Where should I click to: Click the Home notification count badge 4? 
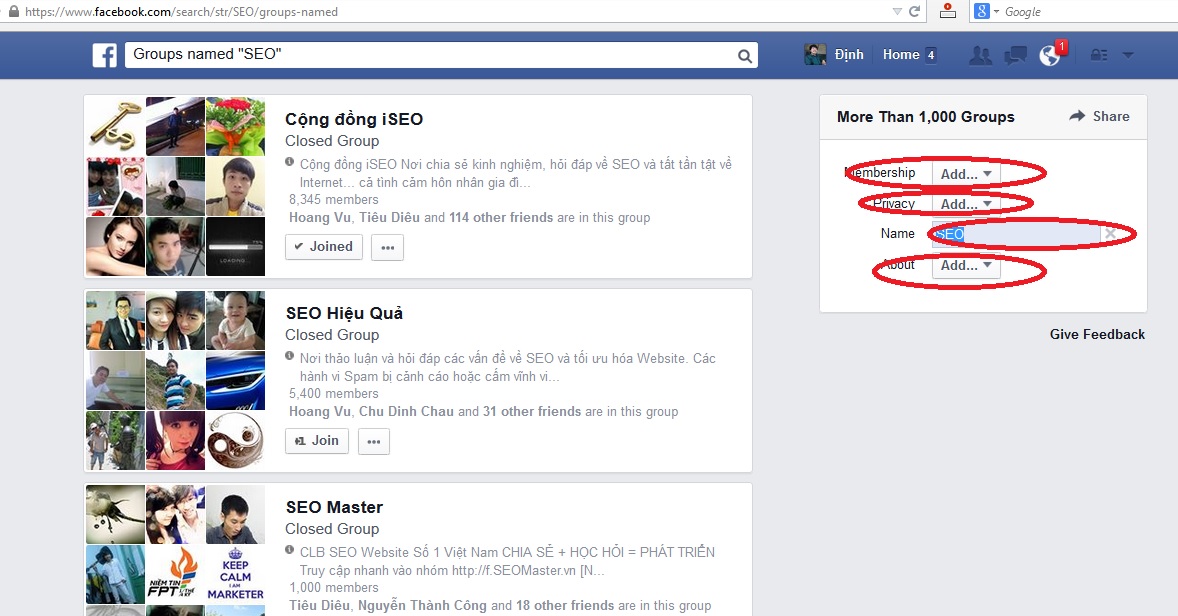click(x=931, y=55)
